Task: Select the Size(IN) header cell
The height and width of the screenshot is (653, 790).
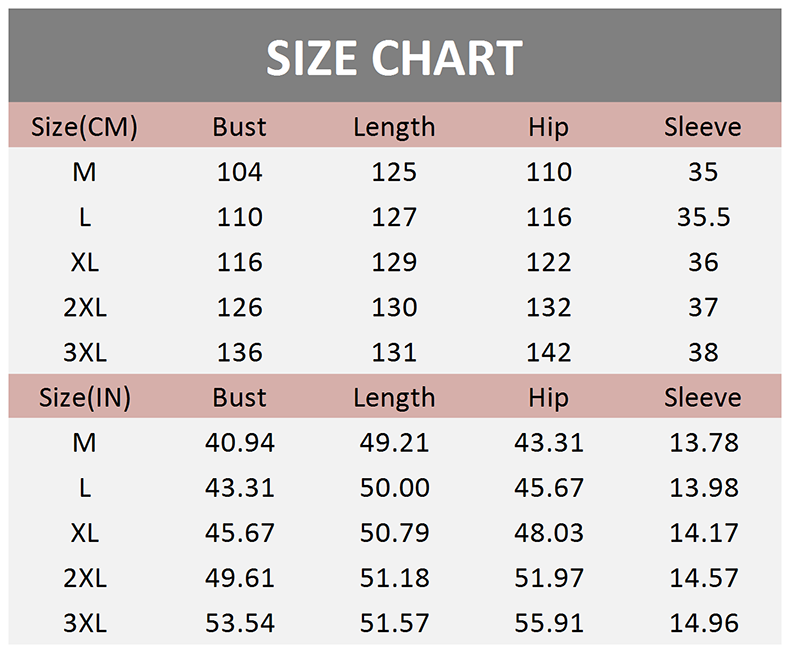Action: tap(84, 397)
